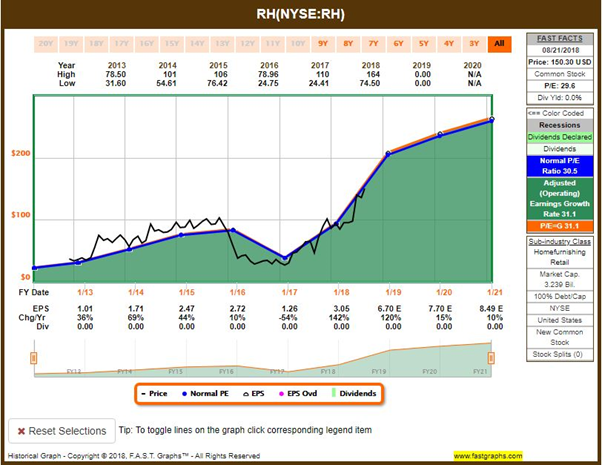Click the Common Stock cell

[560, 74]
